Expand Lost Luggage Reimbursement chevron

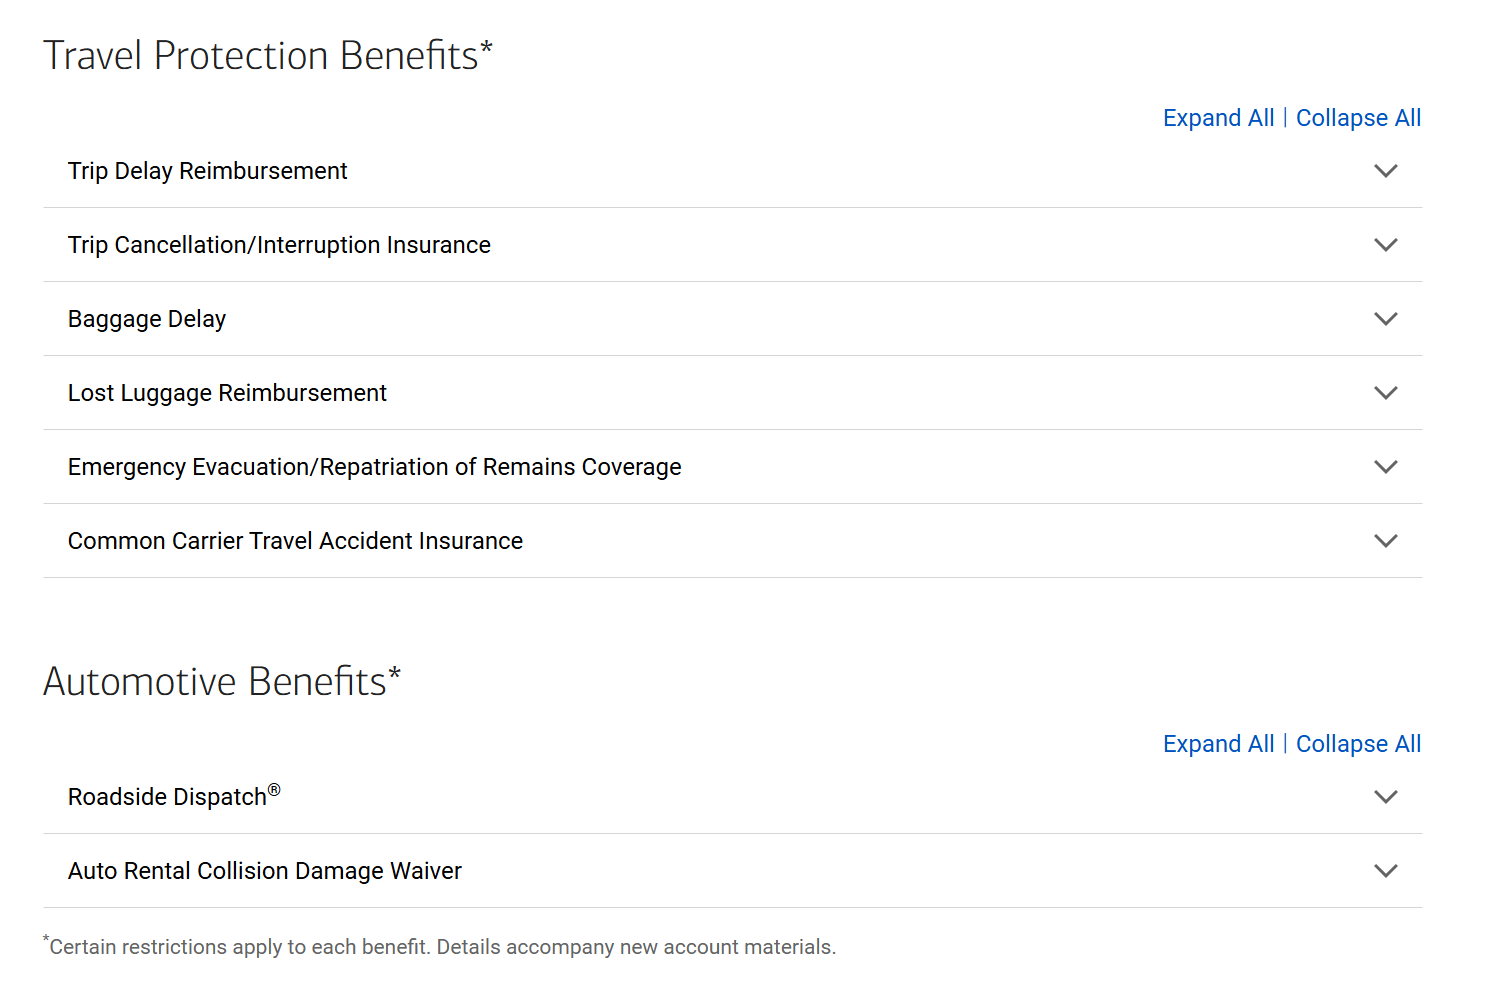pos(1385,393)
